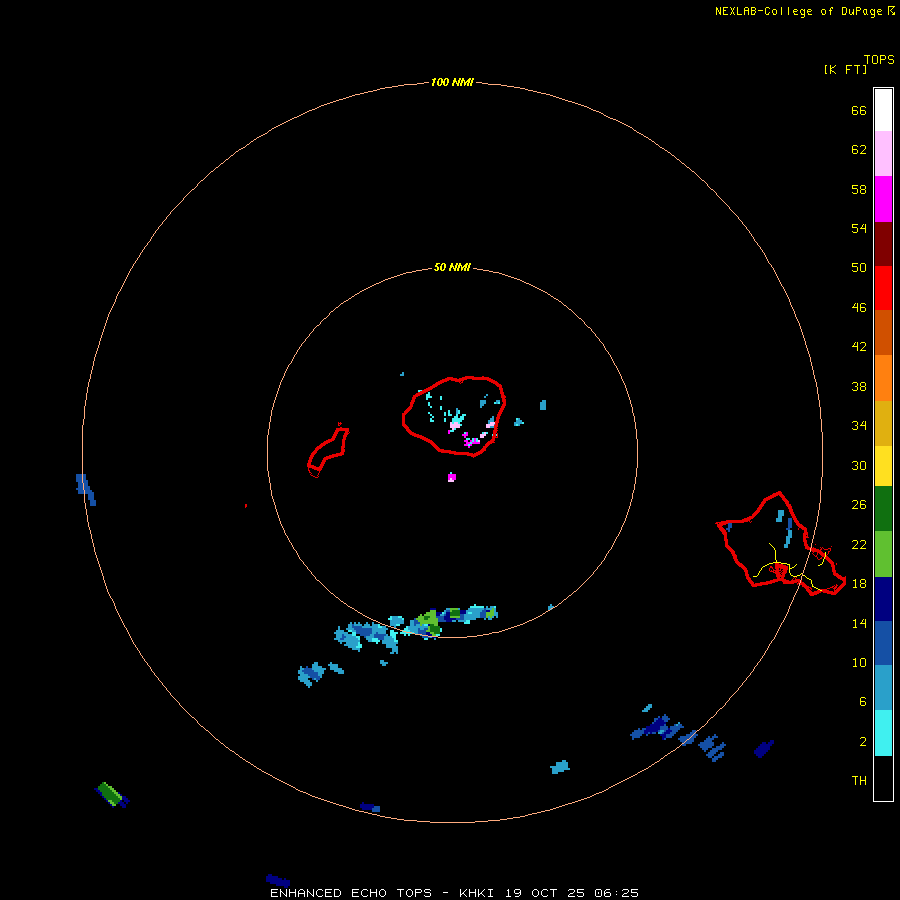Click legend value 10
900x900 pixels.
tap(859, 662)
